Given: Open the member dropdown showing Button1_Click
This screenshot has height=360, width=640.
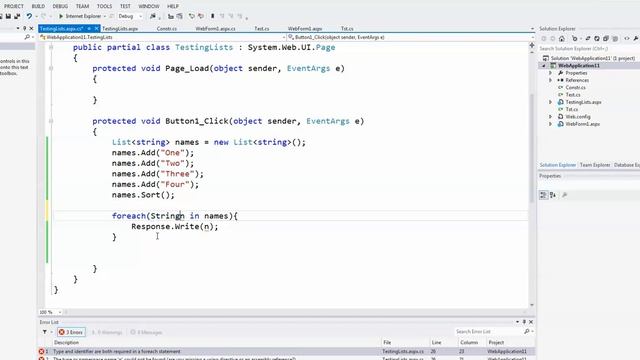Looking at the screenshot, I should click(410, 37).
